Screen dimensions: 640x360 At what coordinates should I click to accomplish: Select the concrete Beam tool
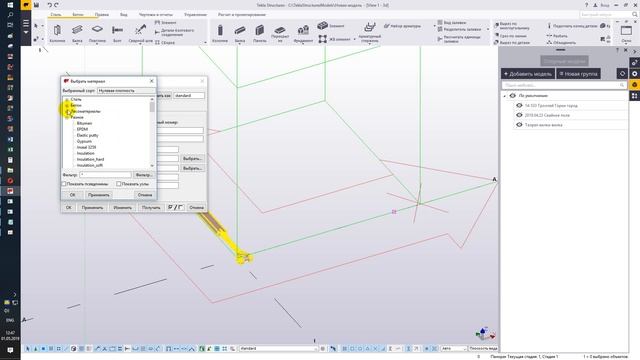(240, 33)
